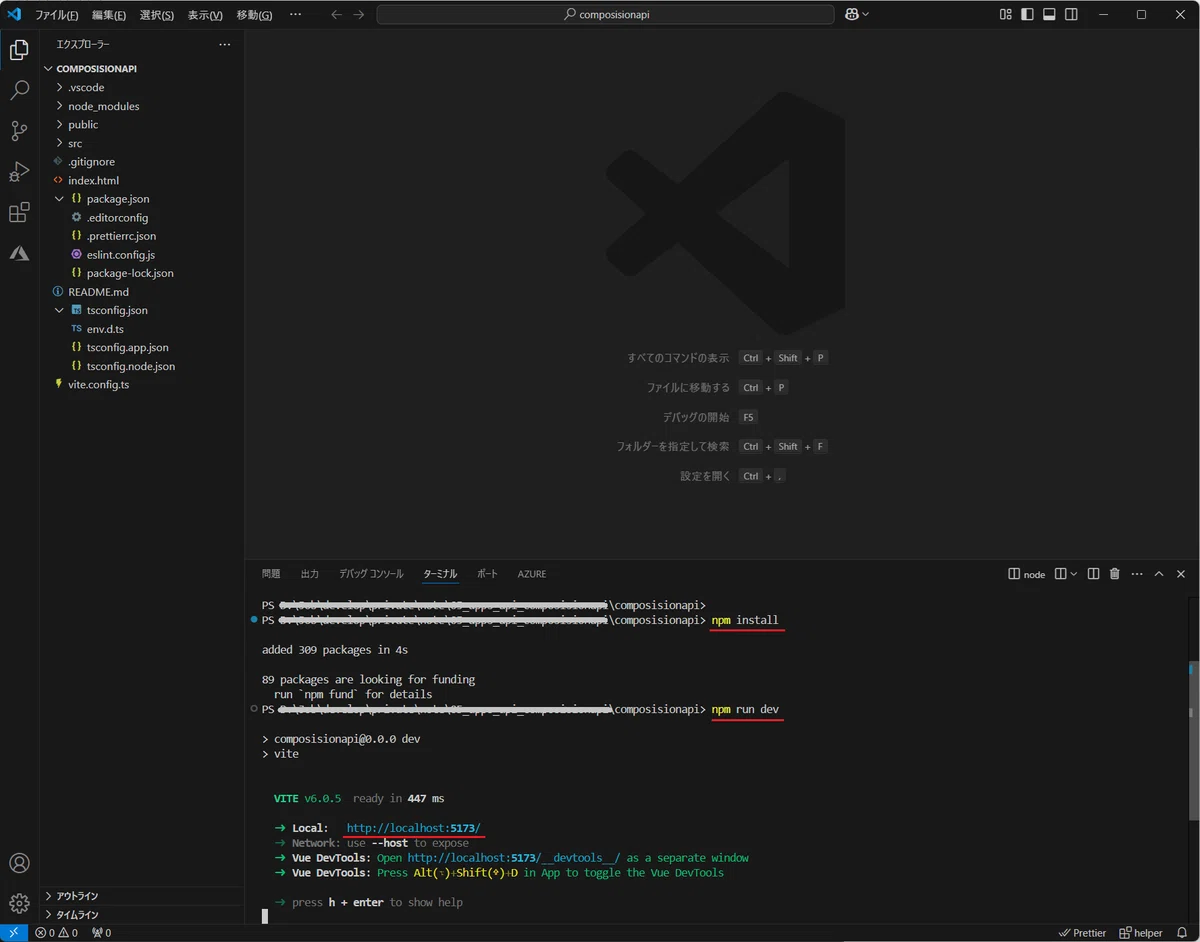1200x942 pixels.
Task: Open the Manage gear icon
Action: click(19, 903)
